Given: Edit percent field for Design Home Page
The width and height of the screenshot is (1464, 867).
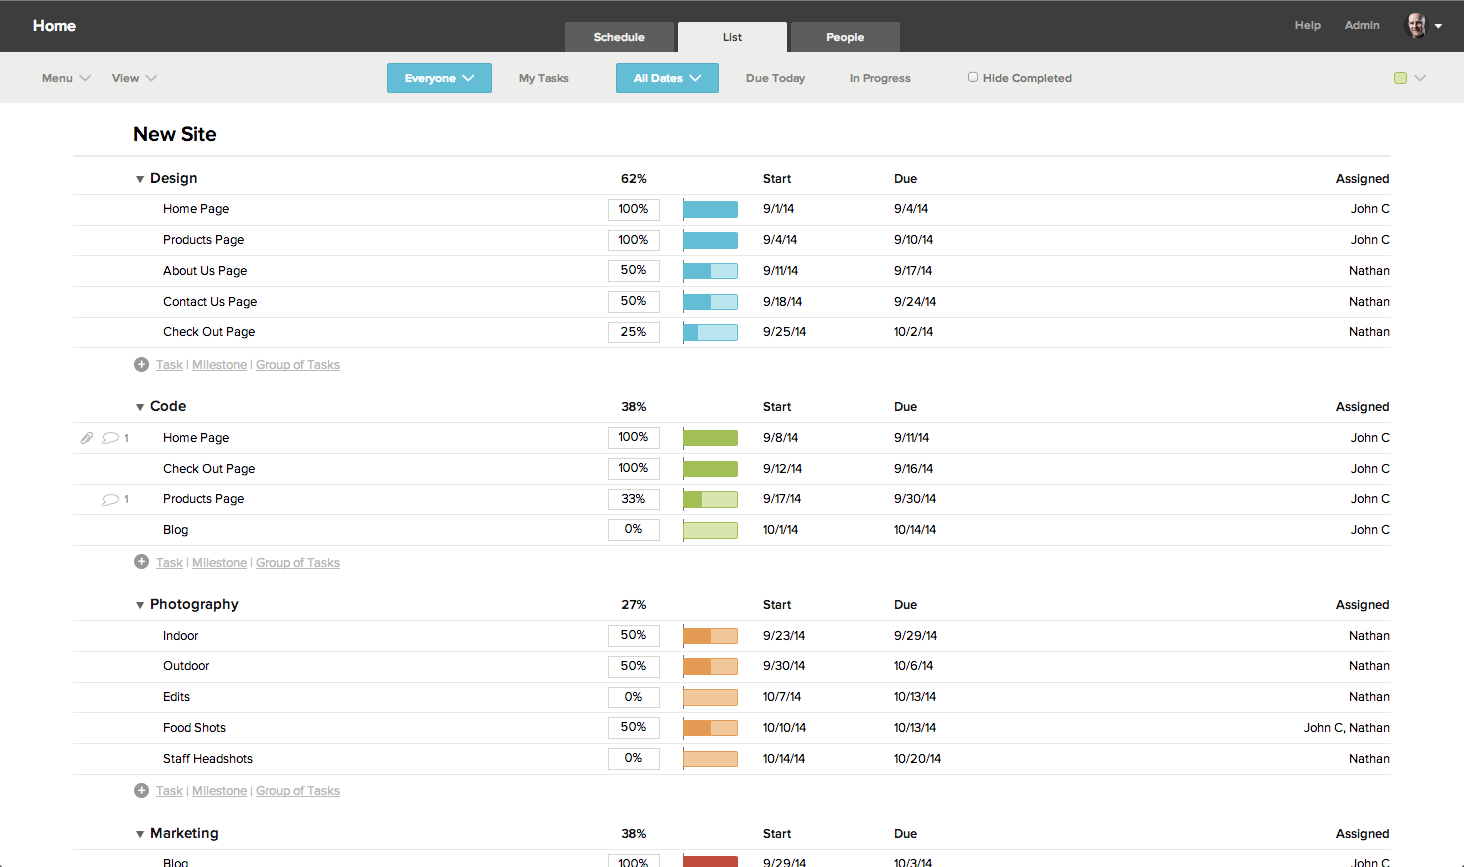Looking at the screenshot, I should (634, 209).
